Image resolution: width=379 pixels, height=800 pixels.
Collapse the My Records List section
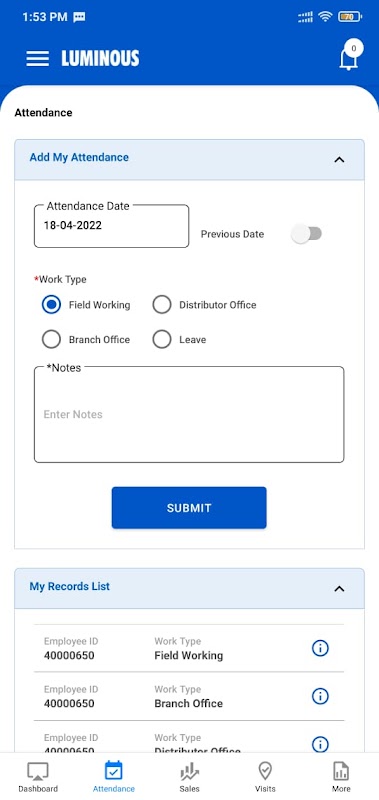tap(339, 589)
